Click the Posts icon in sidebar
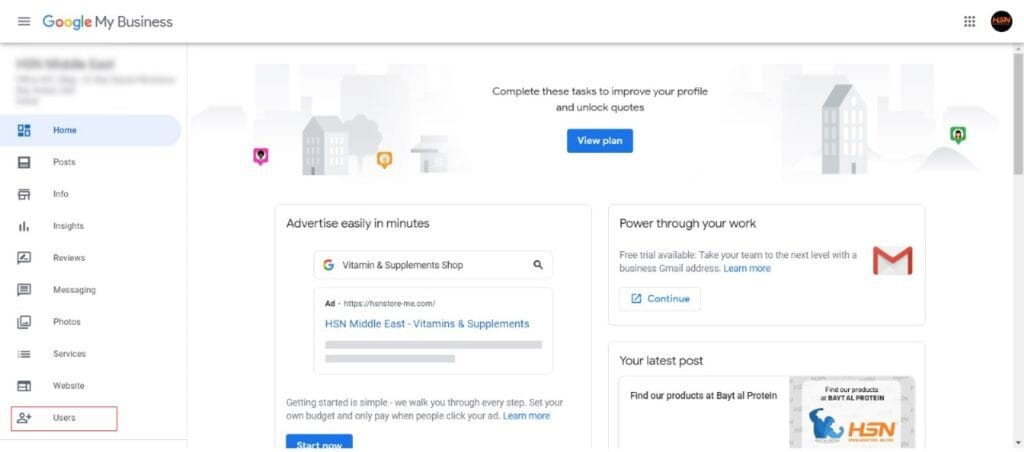 [x=25, y=162]
